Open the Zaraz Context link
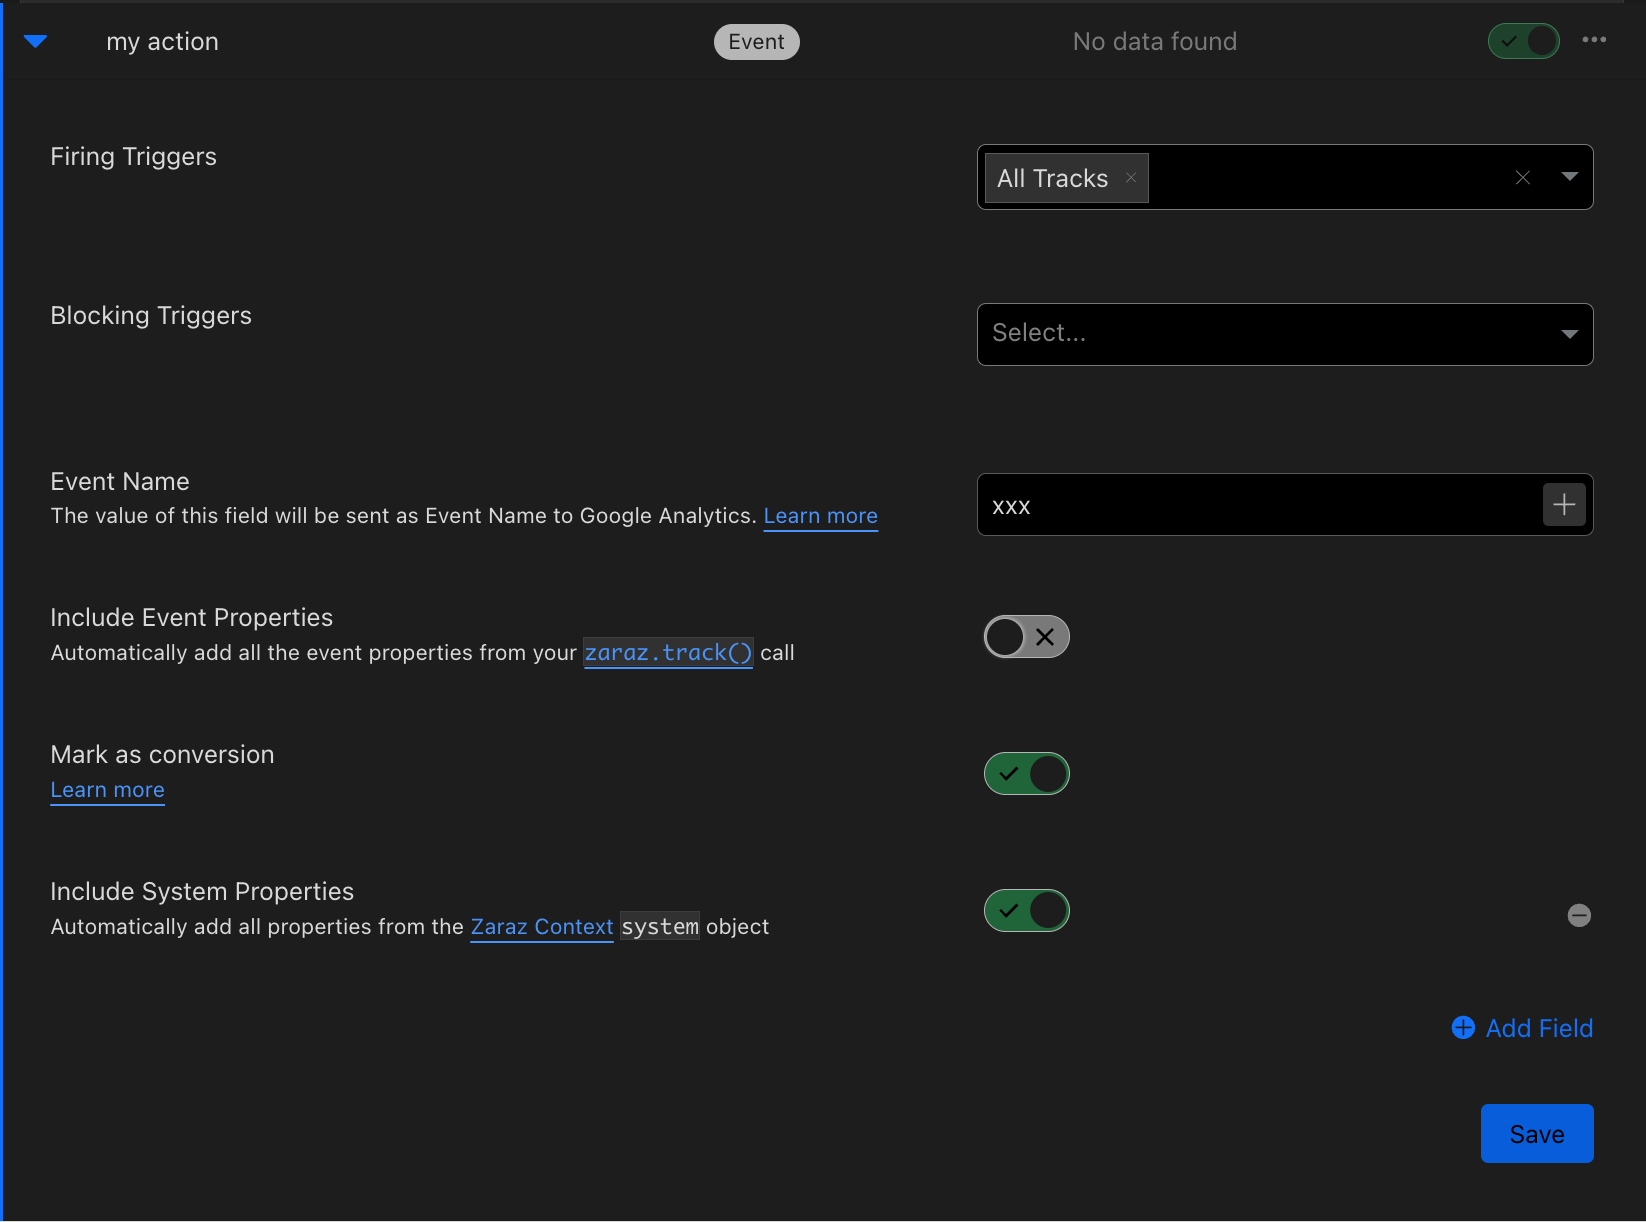Viewport: 1646px width, 1222px height. click(541, 927)
